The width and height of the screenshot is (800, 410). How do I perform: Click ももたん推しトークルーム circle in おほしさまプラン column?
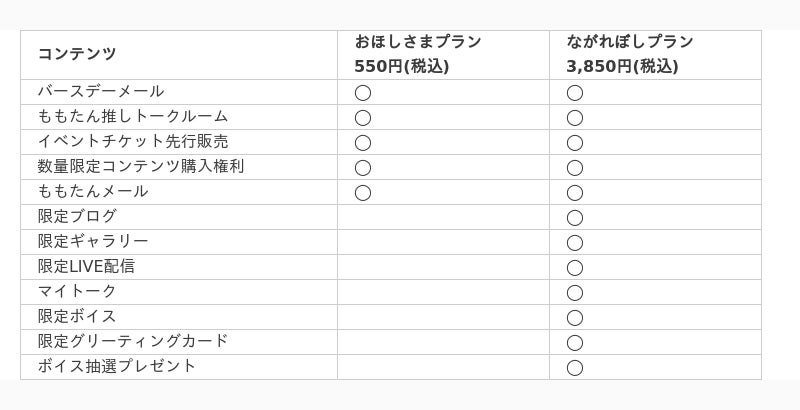tap(363, 118)
